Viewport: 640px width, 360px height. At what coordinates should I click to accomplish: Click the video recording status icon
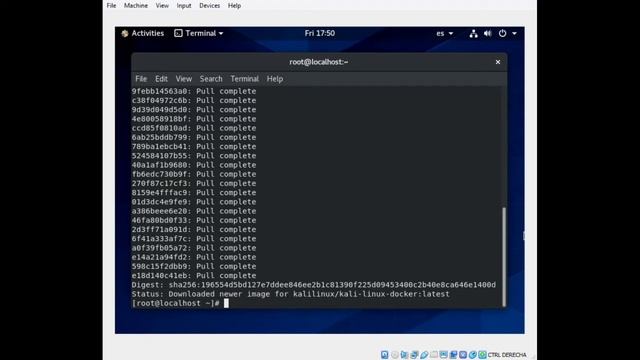(453, 355)
